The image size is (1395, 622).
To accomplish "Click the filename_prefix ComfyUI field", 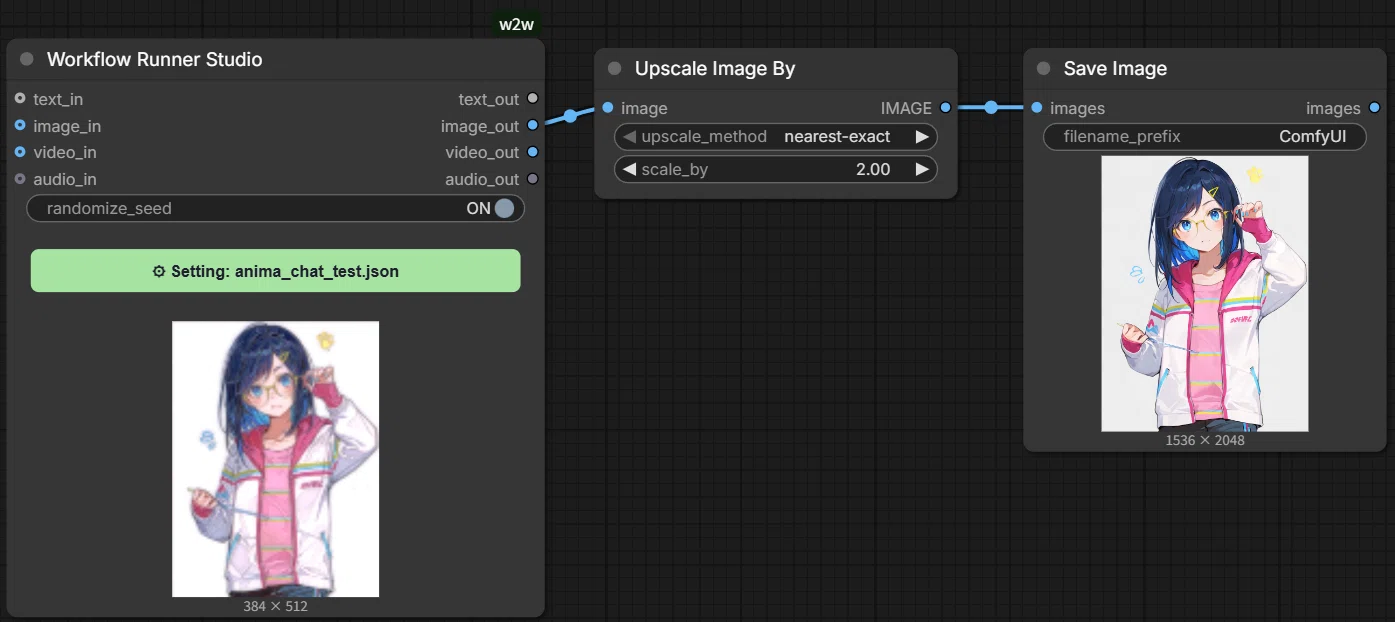I will [1205, 137].
